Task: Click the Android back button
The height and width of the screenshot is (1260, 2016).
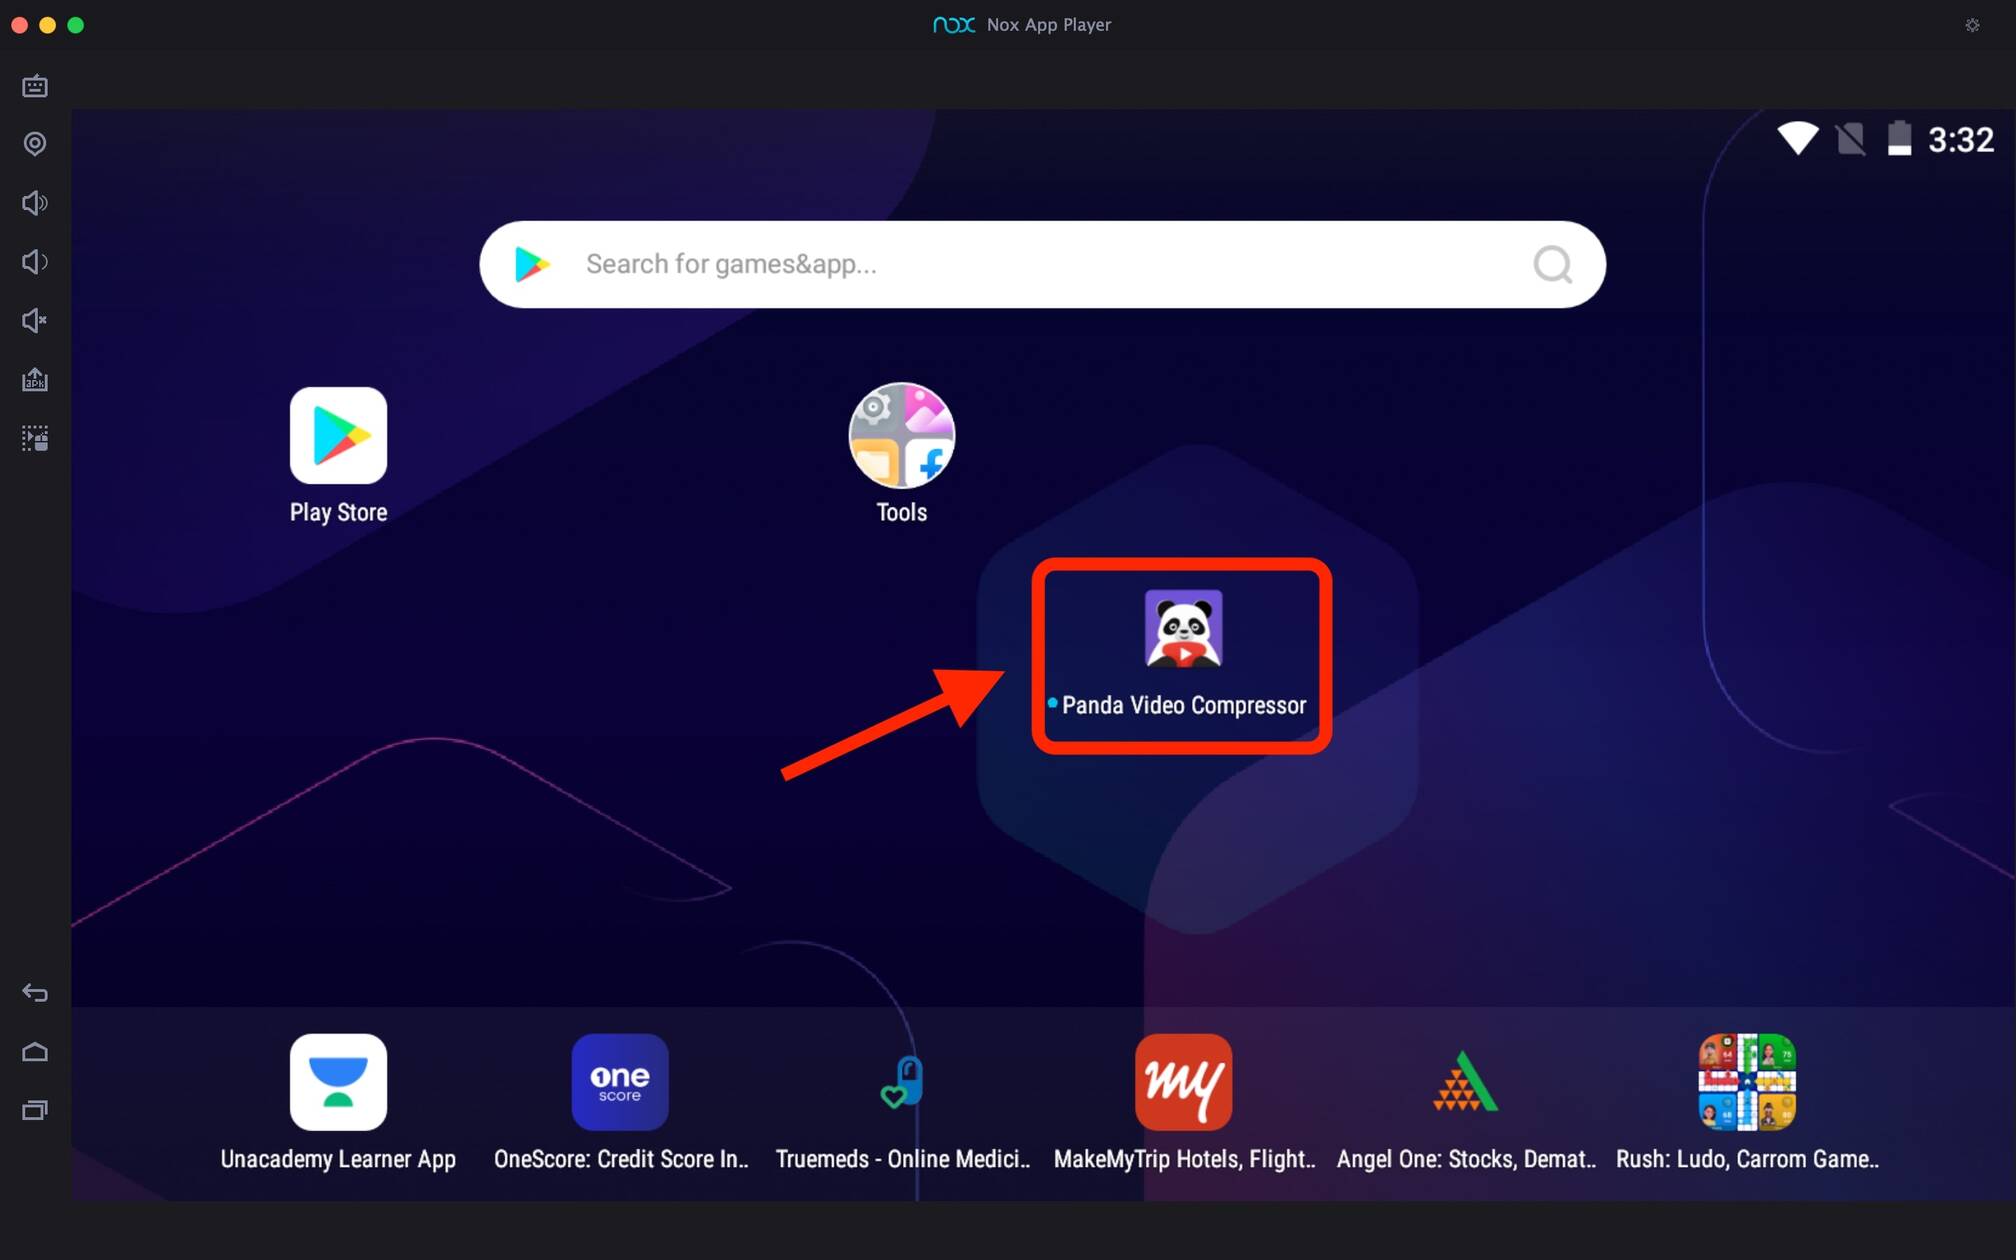Action: click(x=35, y=993)
